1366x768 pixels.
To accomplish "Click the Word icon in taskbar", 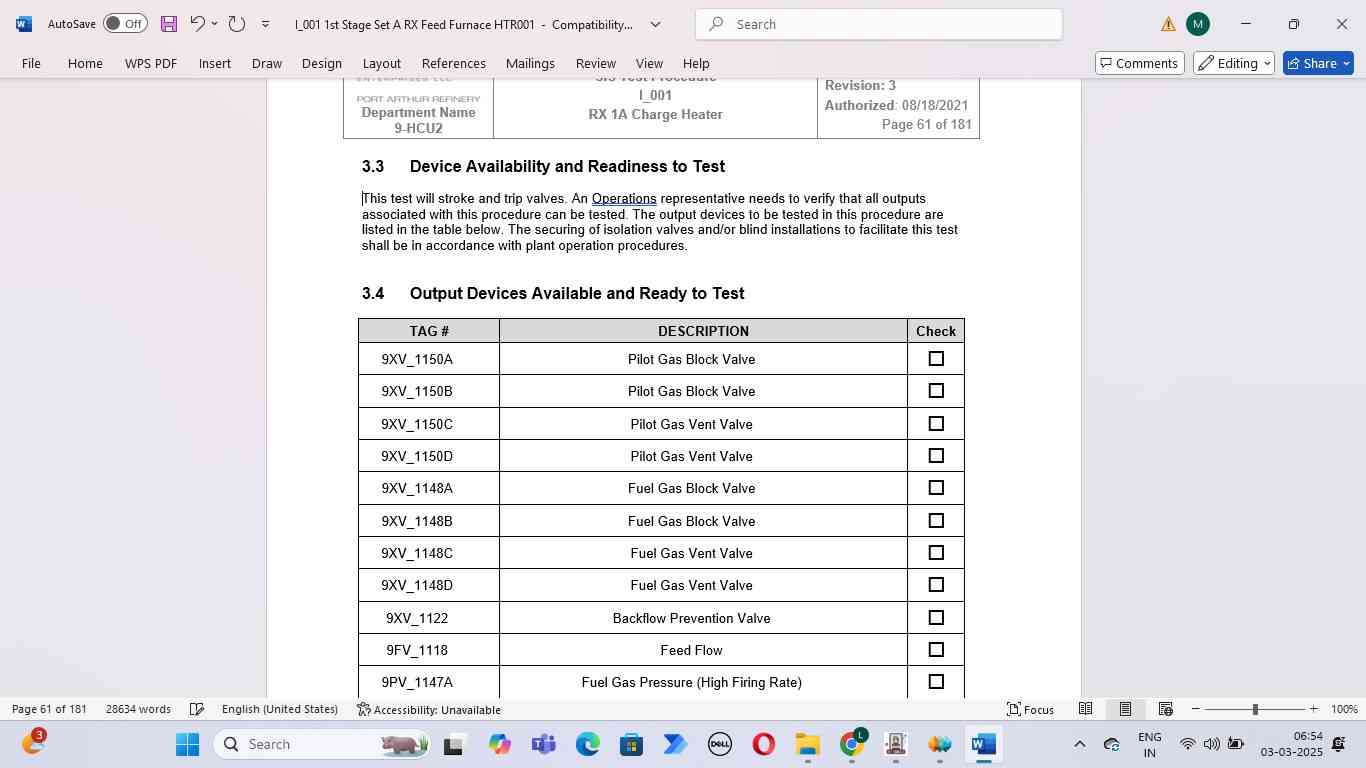I will pyautogui.click(x=983, y=744).
